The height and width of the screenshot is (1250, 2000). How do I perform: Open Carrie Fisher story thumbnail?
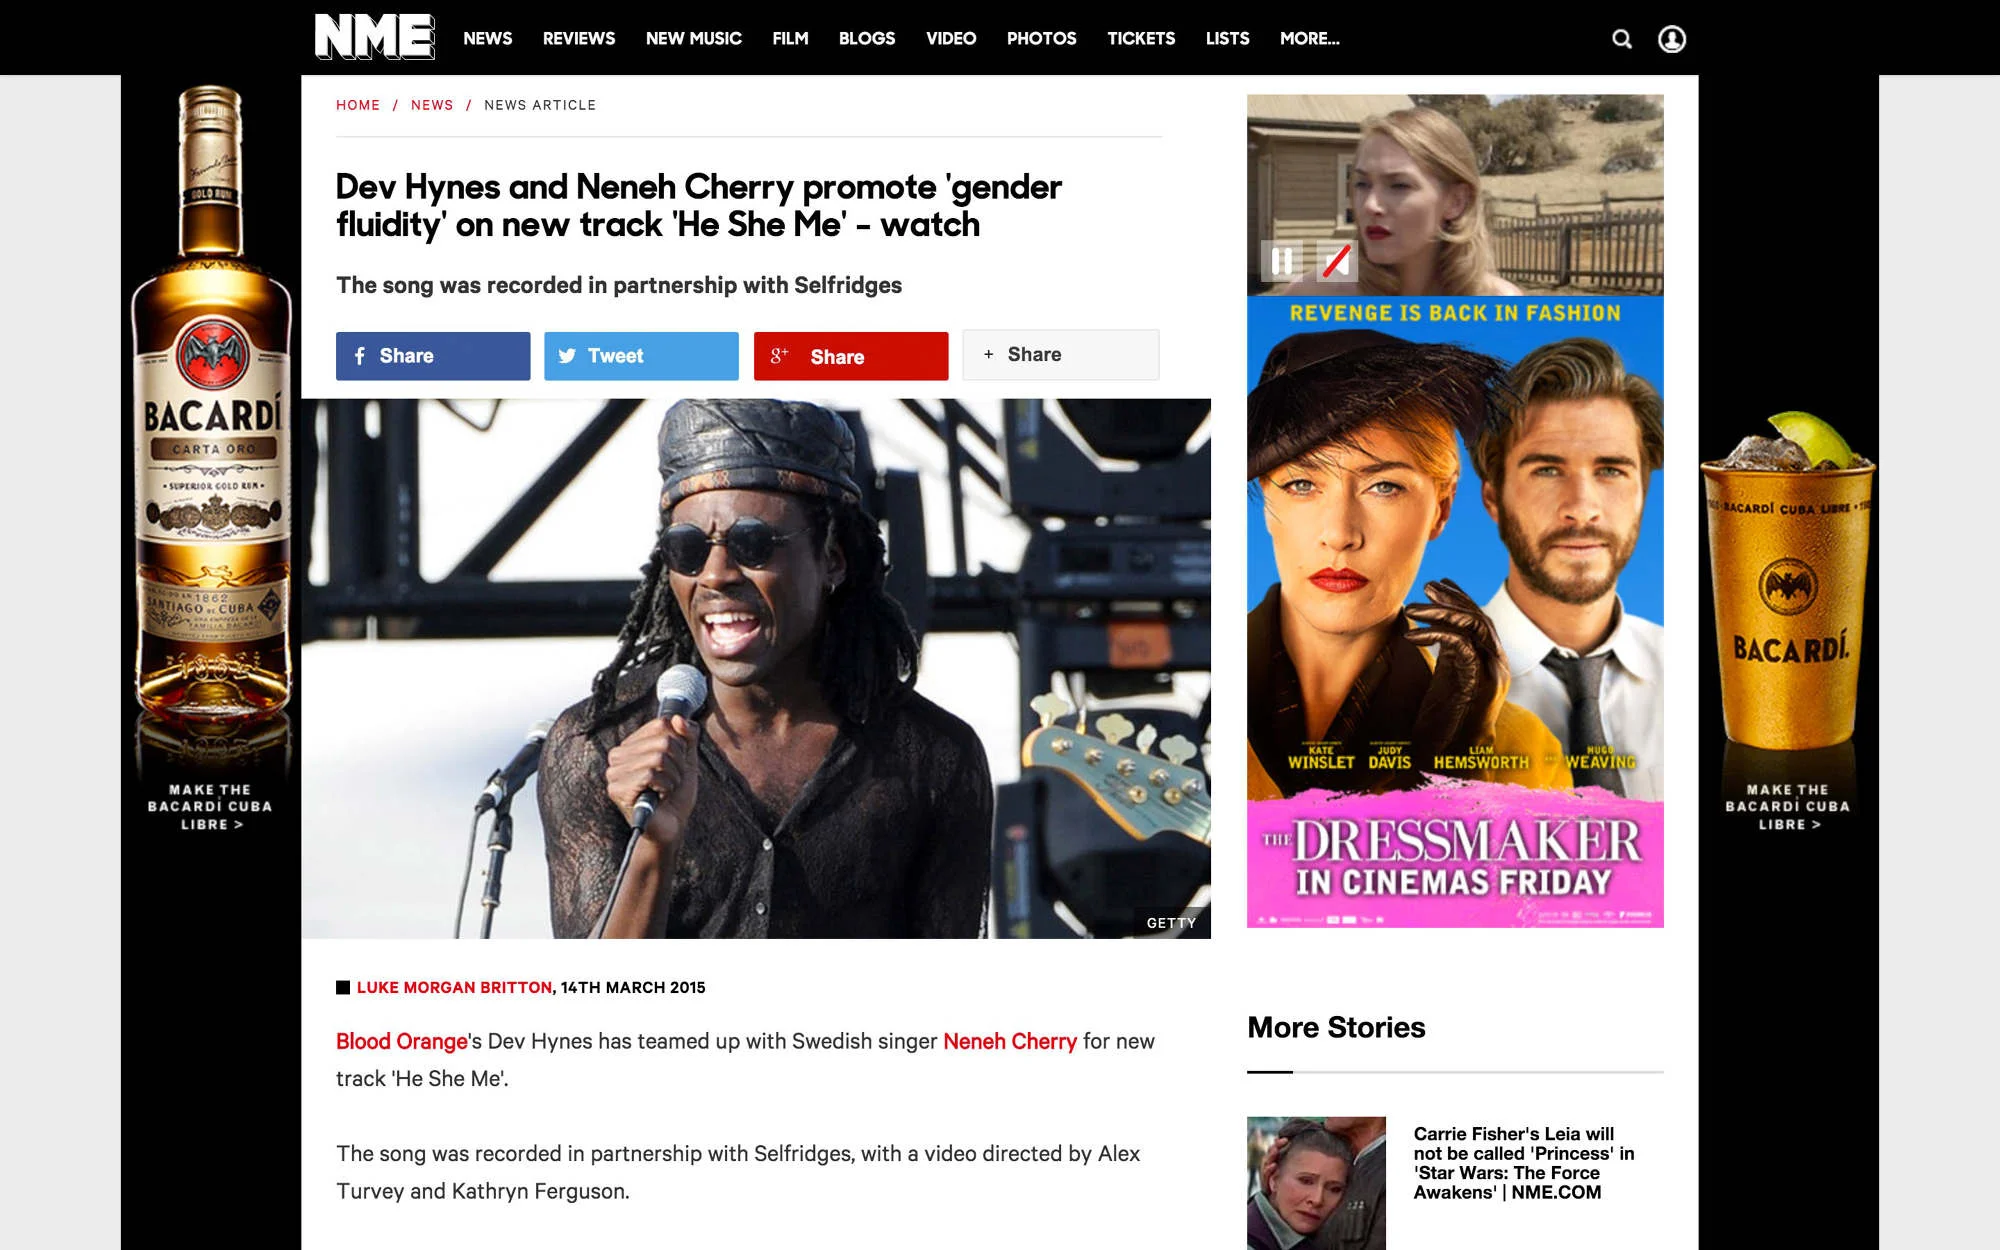[1316, 1182]
